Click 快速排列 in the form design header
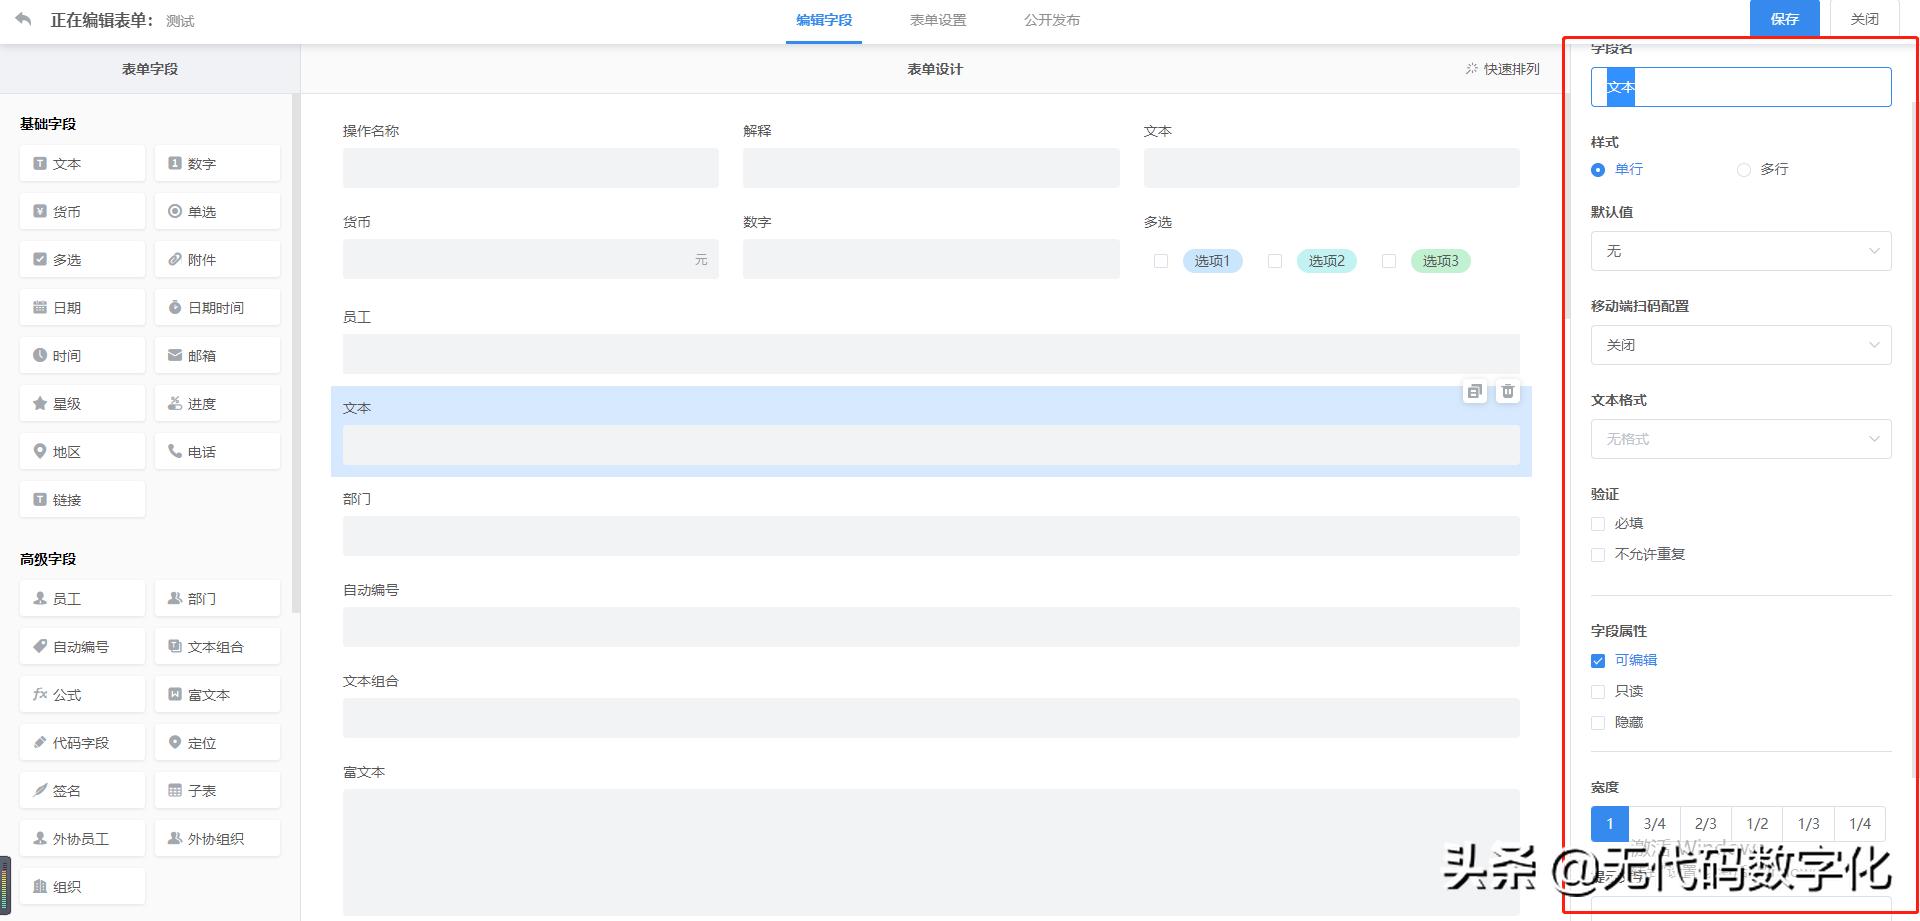 tap(1502, 69)
